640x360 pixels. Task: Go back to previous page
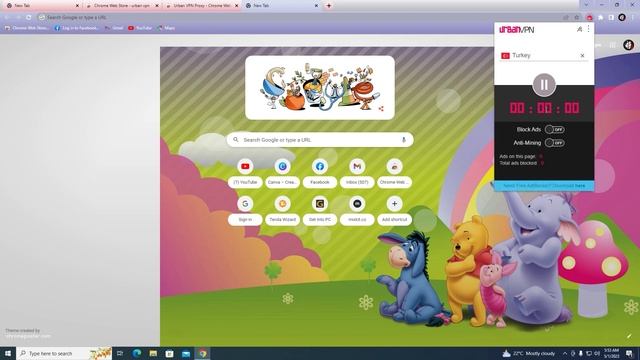click(x=7, y=18)
